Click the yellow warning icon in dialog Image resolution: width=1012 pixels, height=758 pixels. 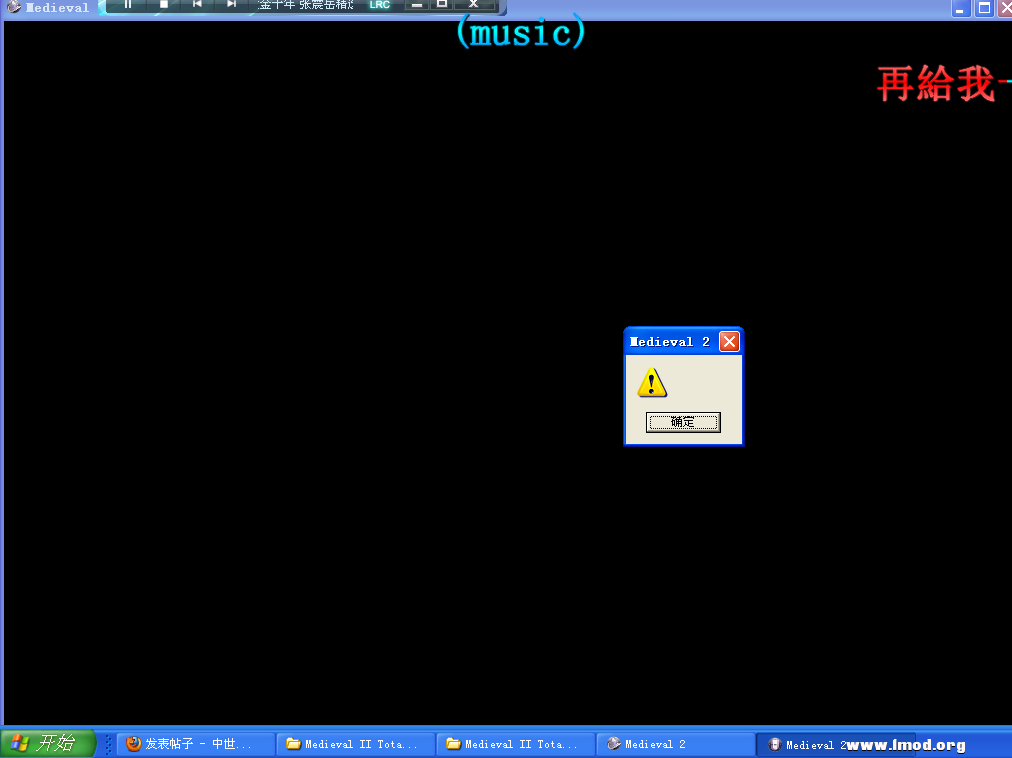[652, 382]
